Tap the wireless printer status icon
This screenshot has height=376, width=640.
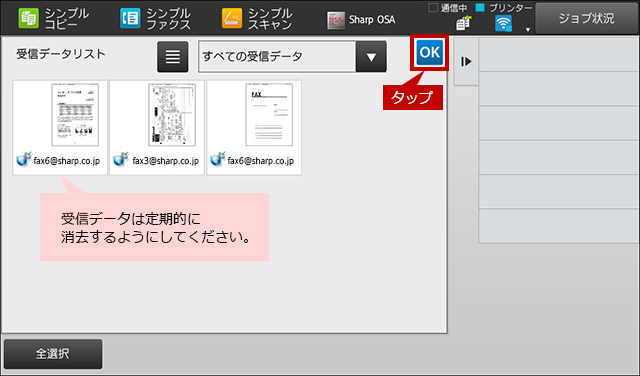point(503,23)
